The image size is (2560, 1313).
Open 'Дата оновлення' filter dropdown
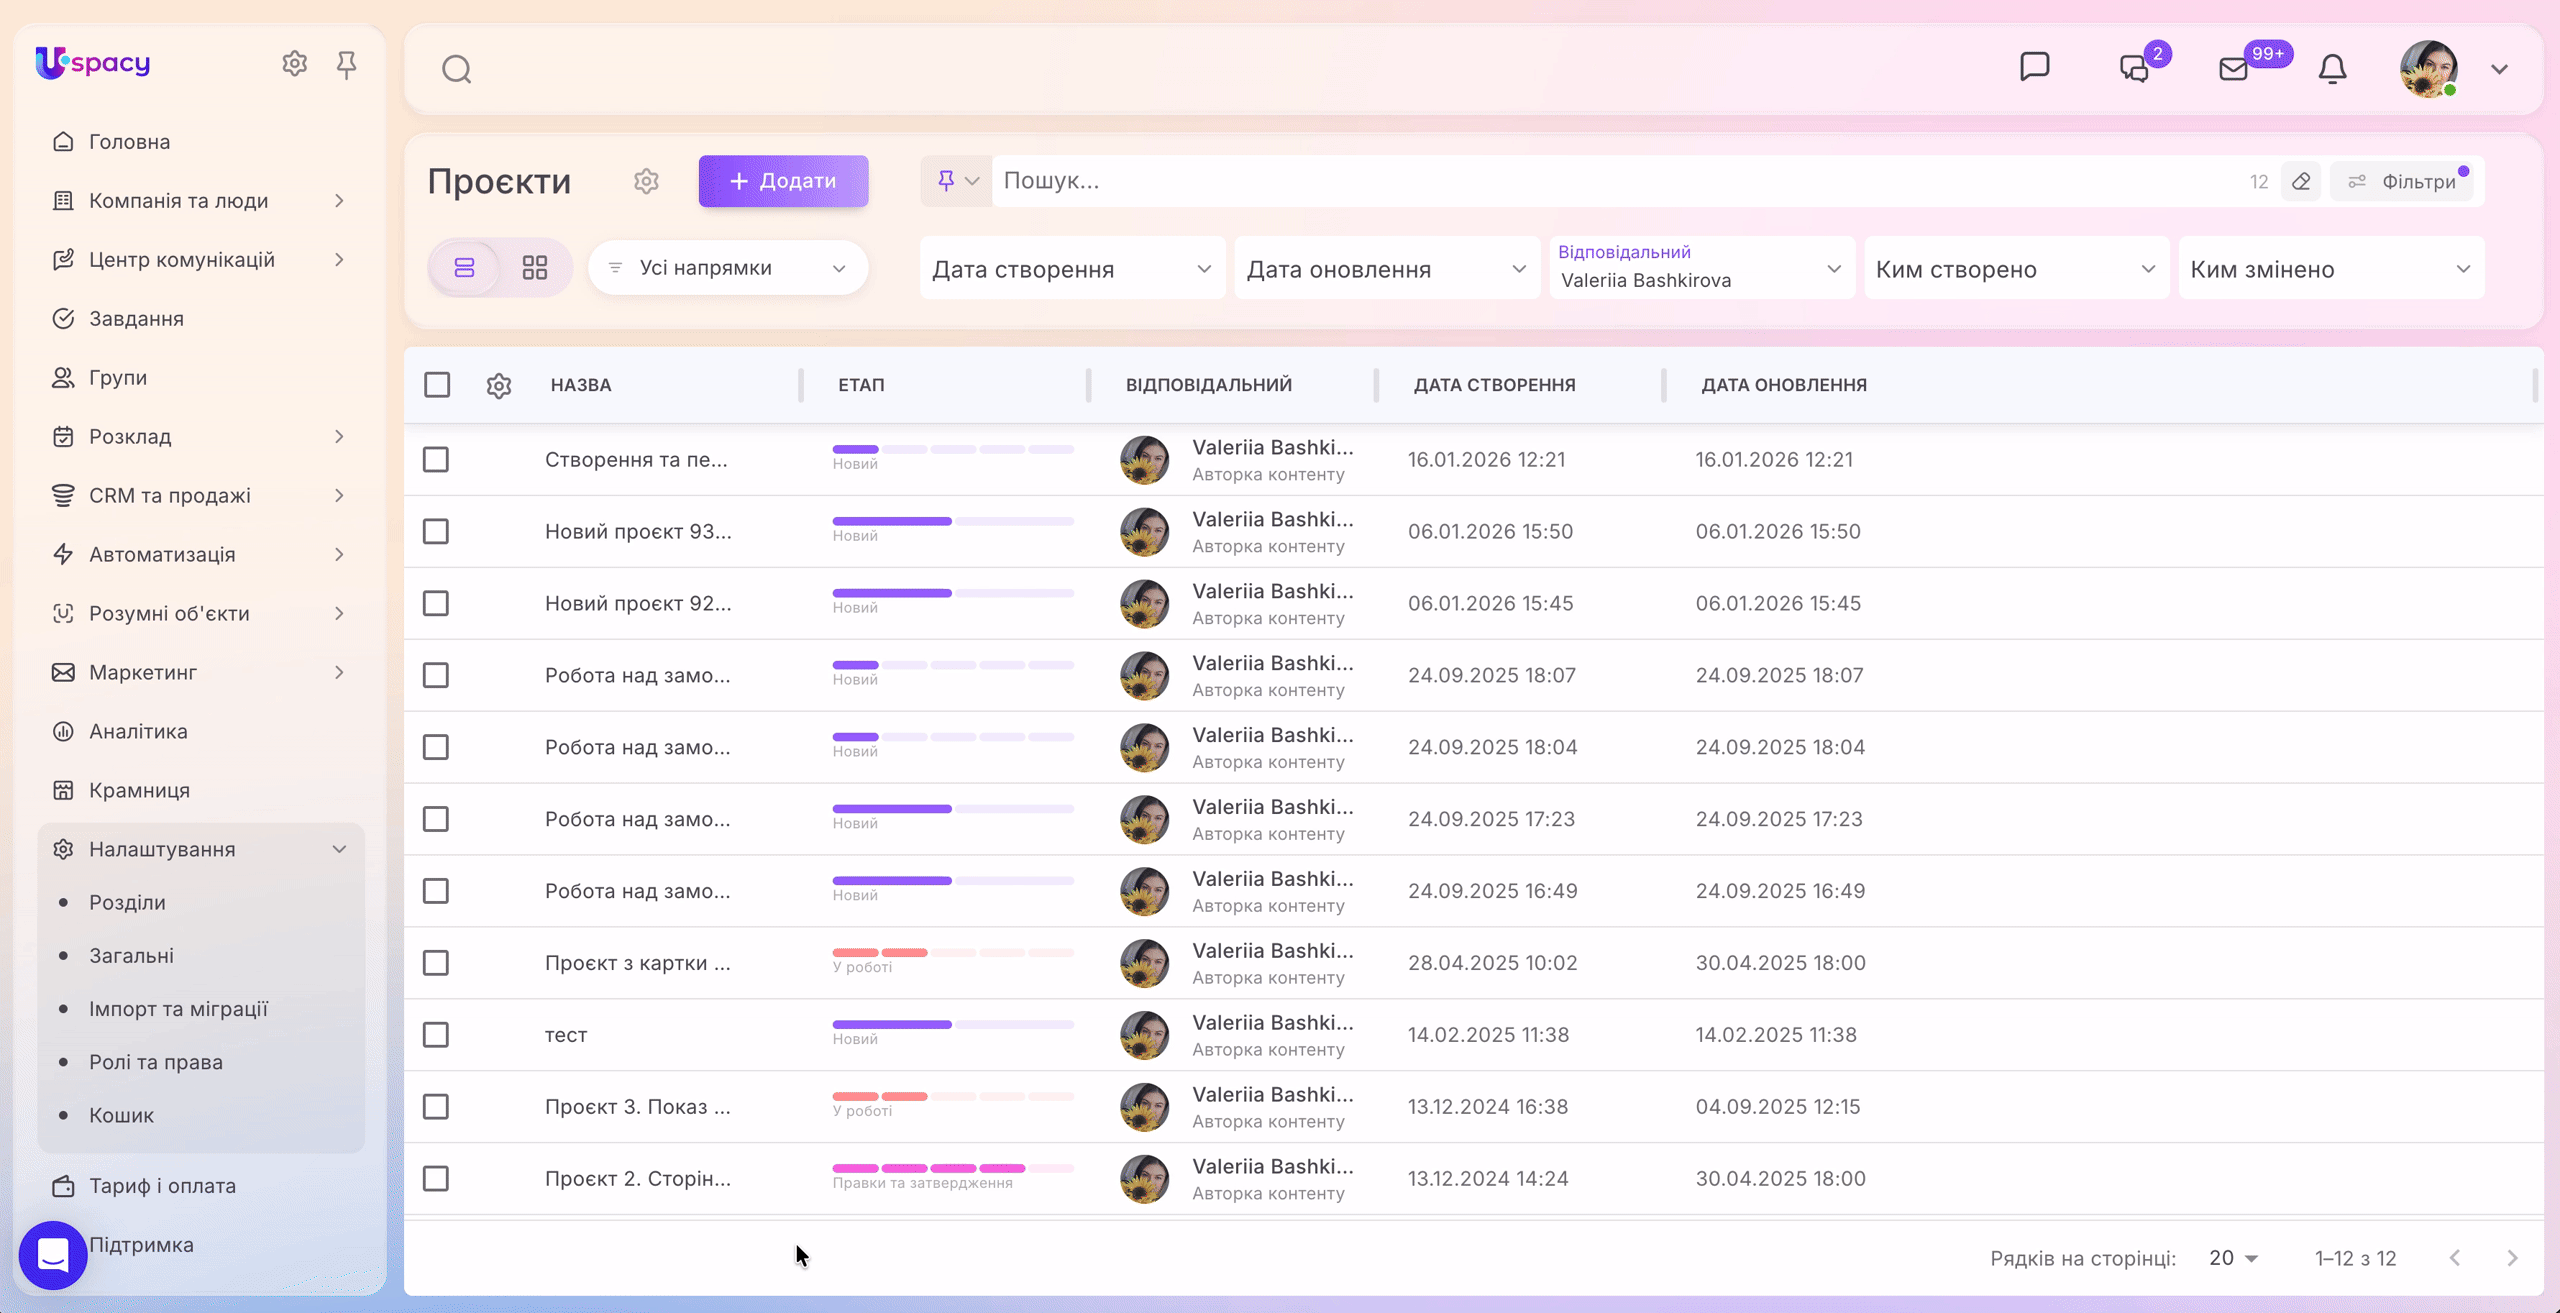[x=1387, y=268]
